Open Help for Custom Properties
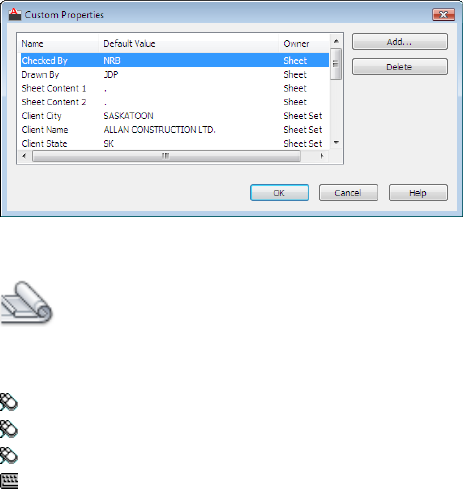This screenshot has height=489, width=463. pos(418,193)
